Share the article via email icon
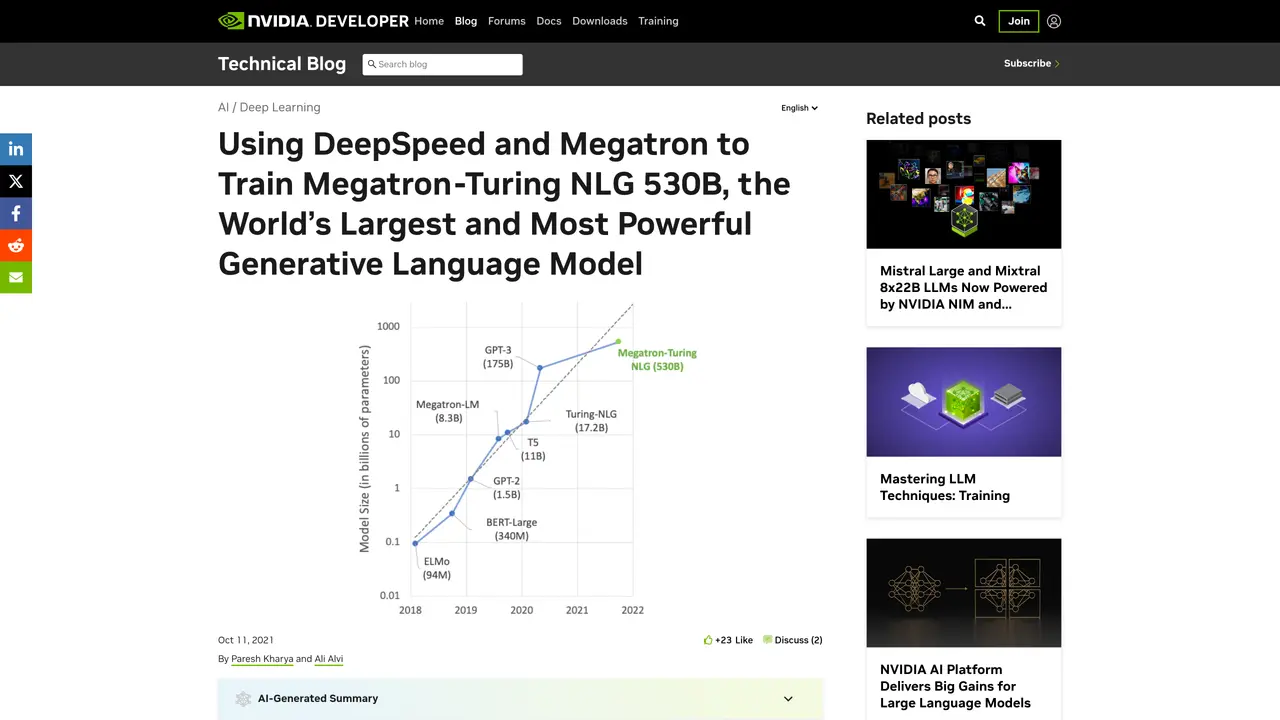Screen dimensions: 1280x720 16,277
